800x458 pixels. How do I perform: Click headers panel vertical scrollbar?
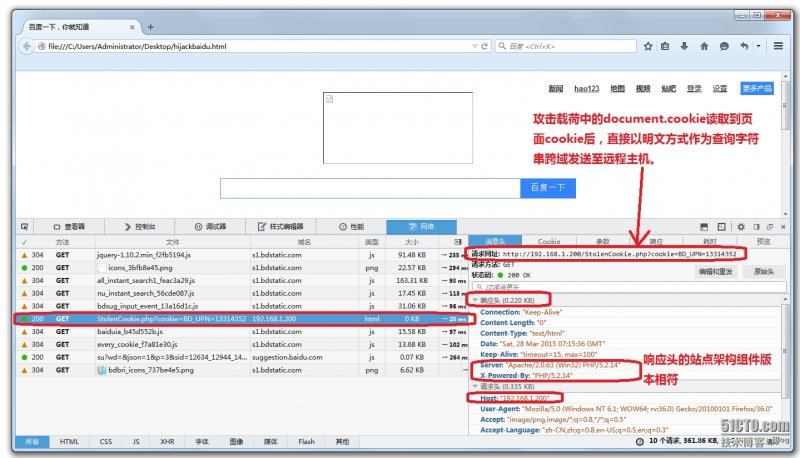785,352
